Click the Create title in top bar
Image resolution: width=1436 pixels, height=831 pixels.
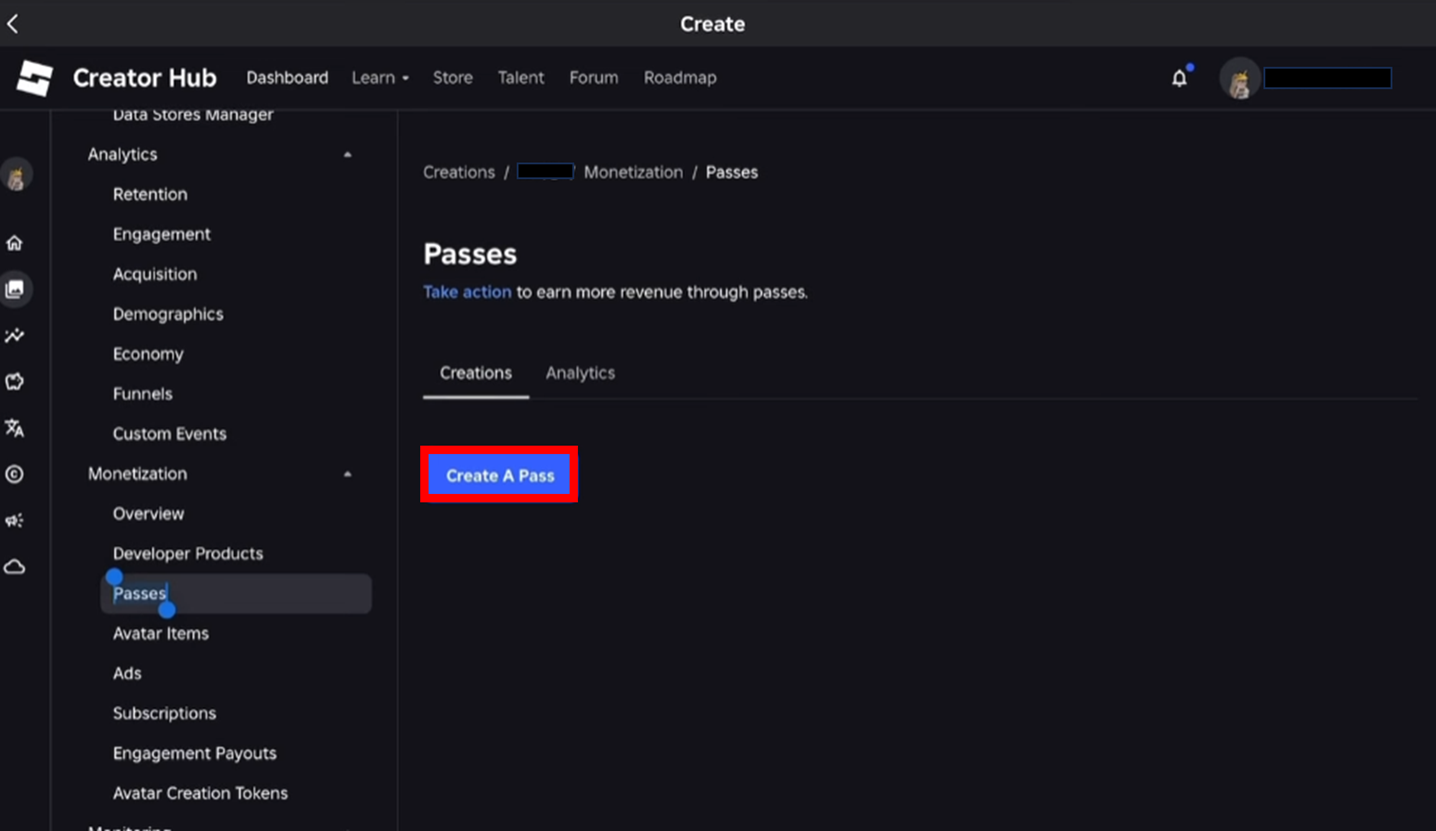pos(713,24)
